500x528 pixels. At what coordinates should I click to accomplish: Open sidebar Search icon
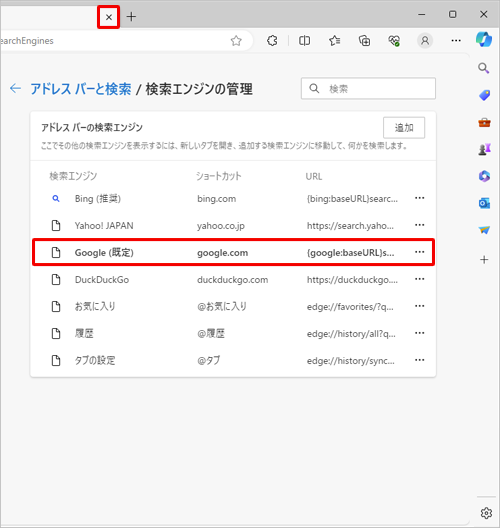484,68
